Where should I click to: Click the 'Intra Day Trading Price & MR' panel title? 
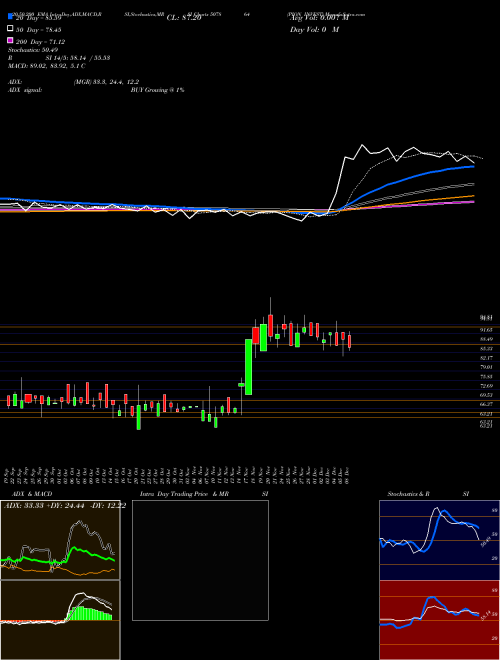click(184, 494)
